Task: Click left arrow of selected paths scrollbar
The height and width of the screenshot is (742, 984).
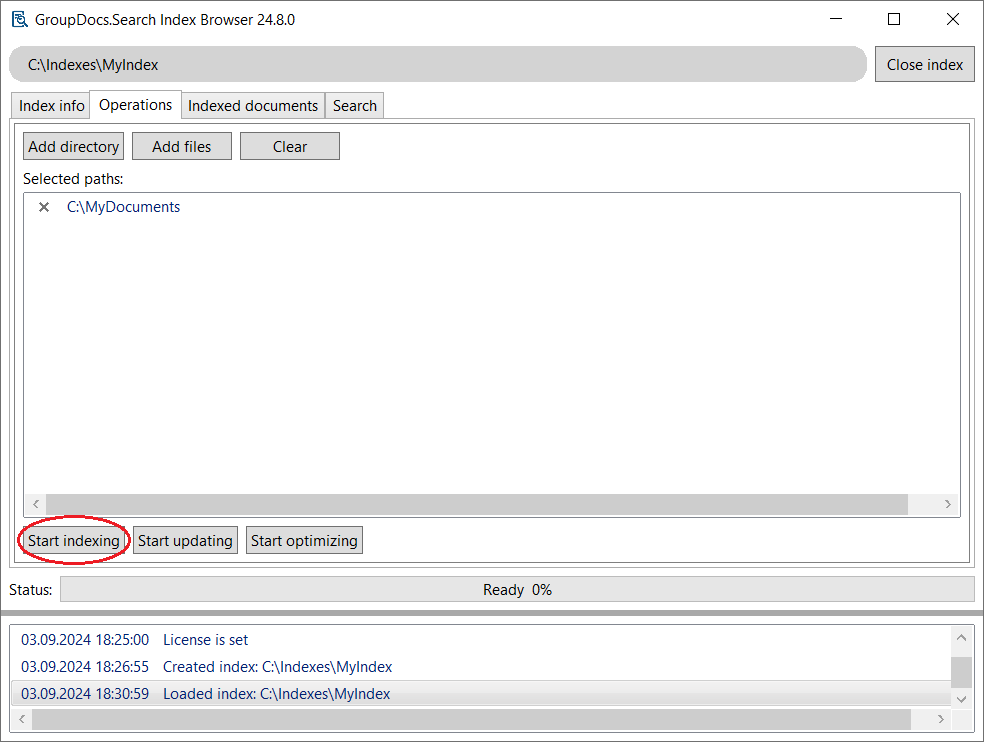Action: [35, 505]
